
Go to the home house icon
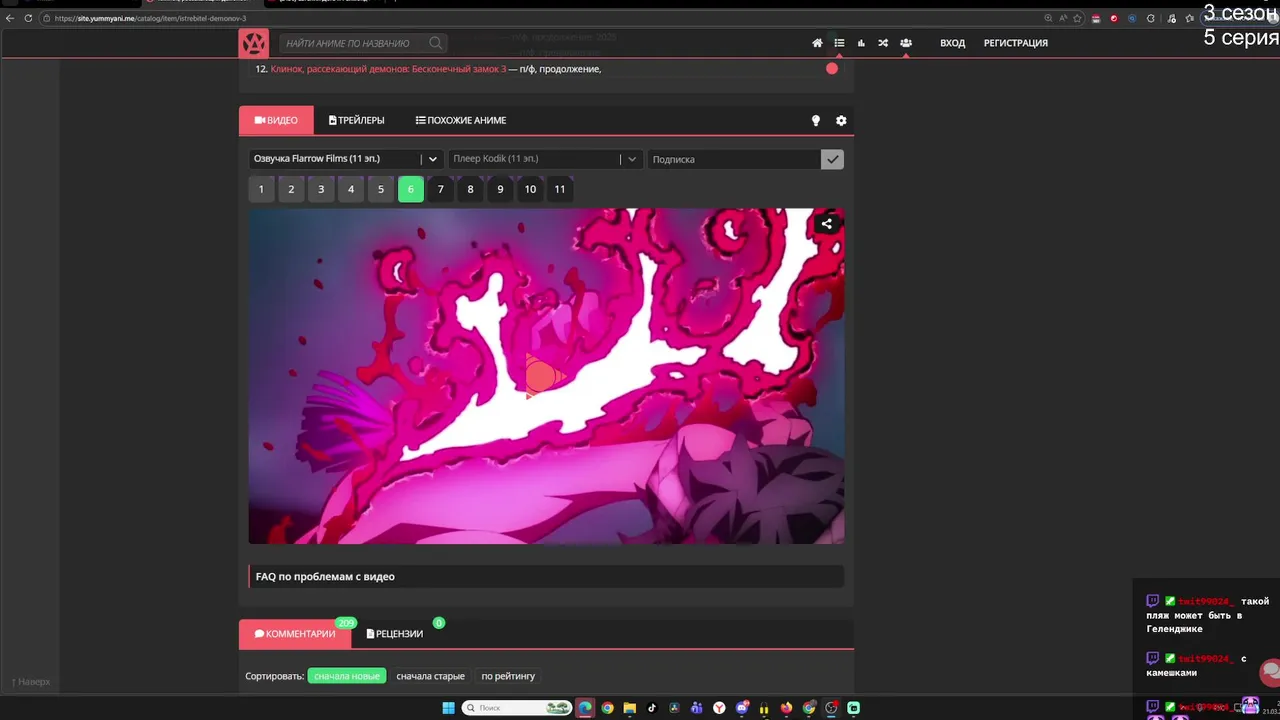point(817,43)
